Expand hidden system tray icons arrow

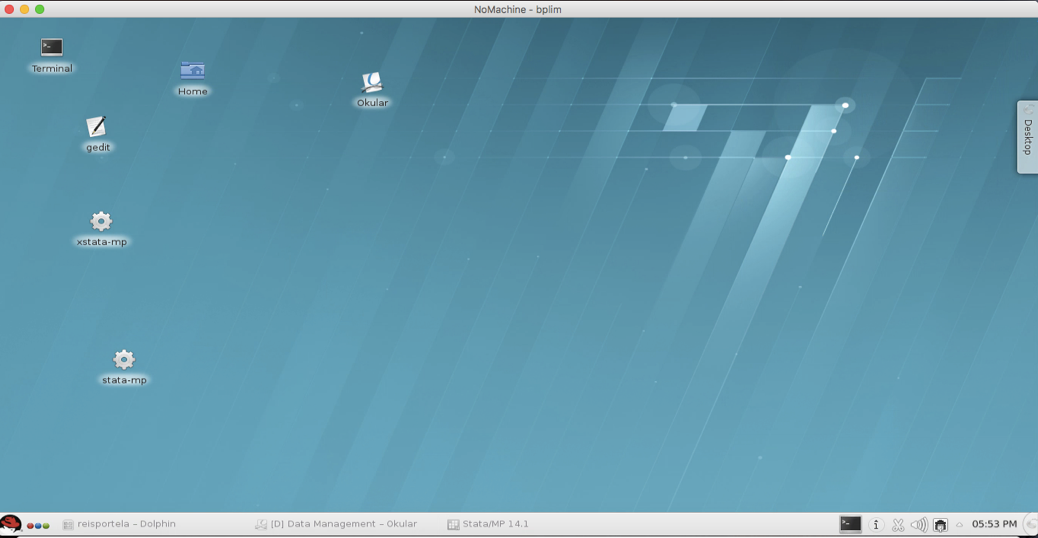tap(959, 524)
